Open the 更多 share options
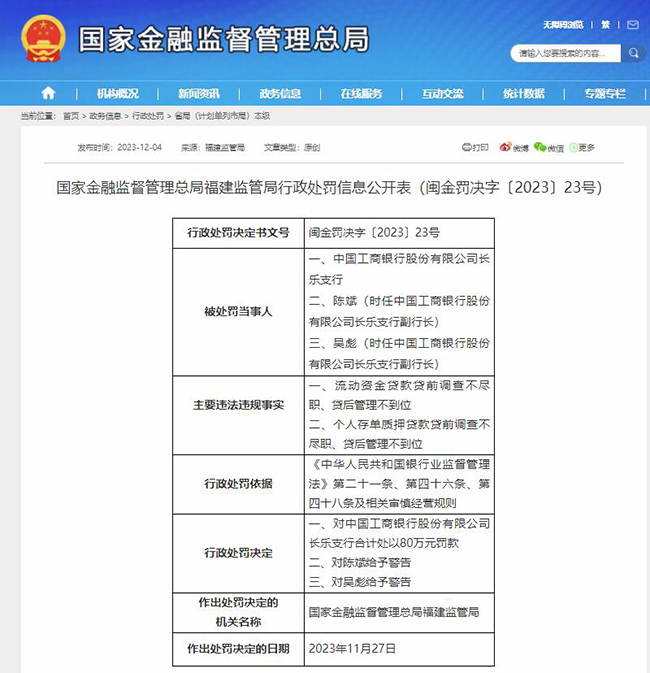The width and height of the screenshot is (650, 673). tap(582, 147)
